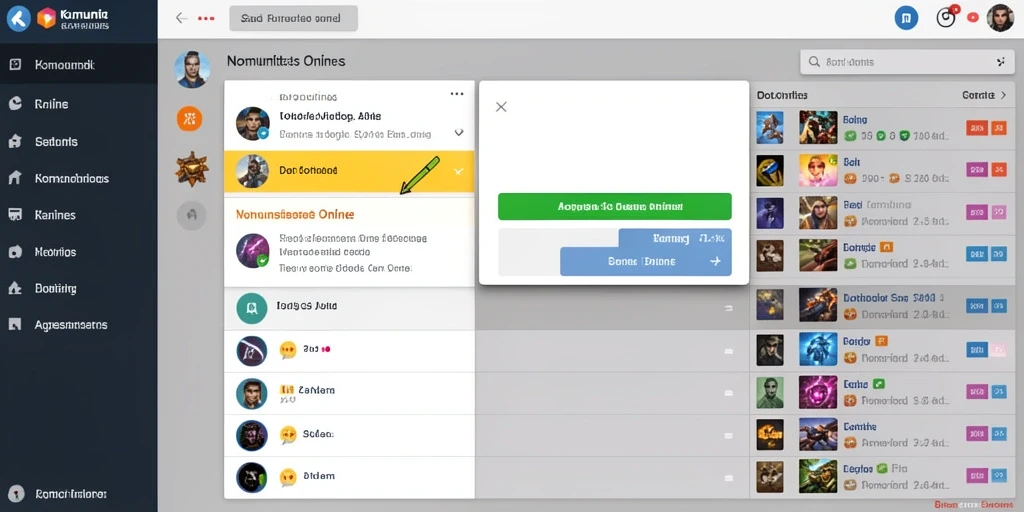Expand the 'Gornte' chevron link
Image resolution: width=1024 pixels, height=512 pixels.
coord(984,95)
